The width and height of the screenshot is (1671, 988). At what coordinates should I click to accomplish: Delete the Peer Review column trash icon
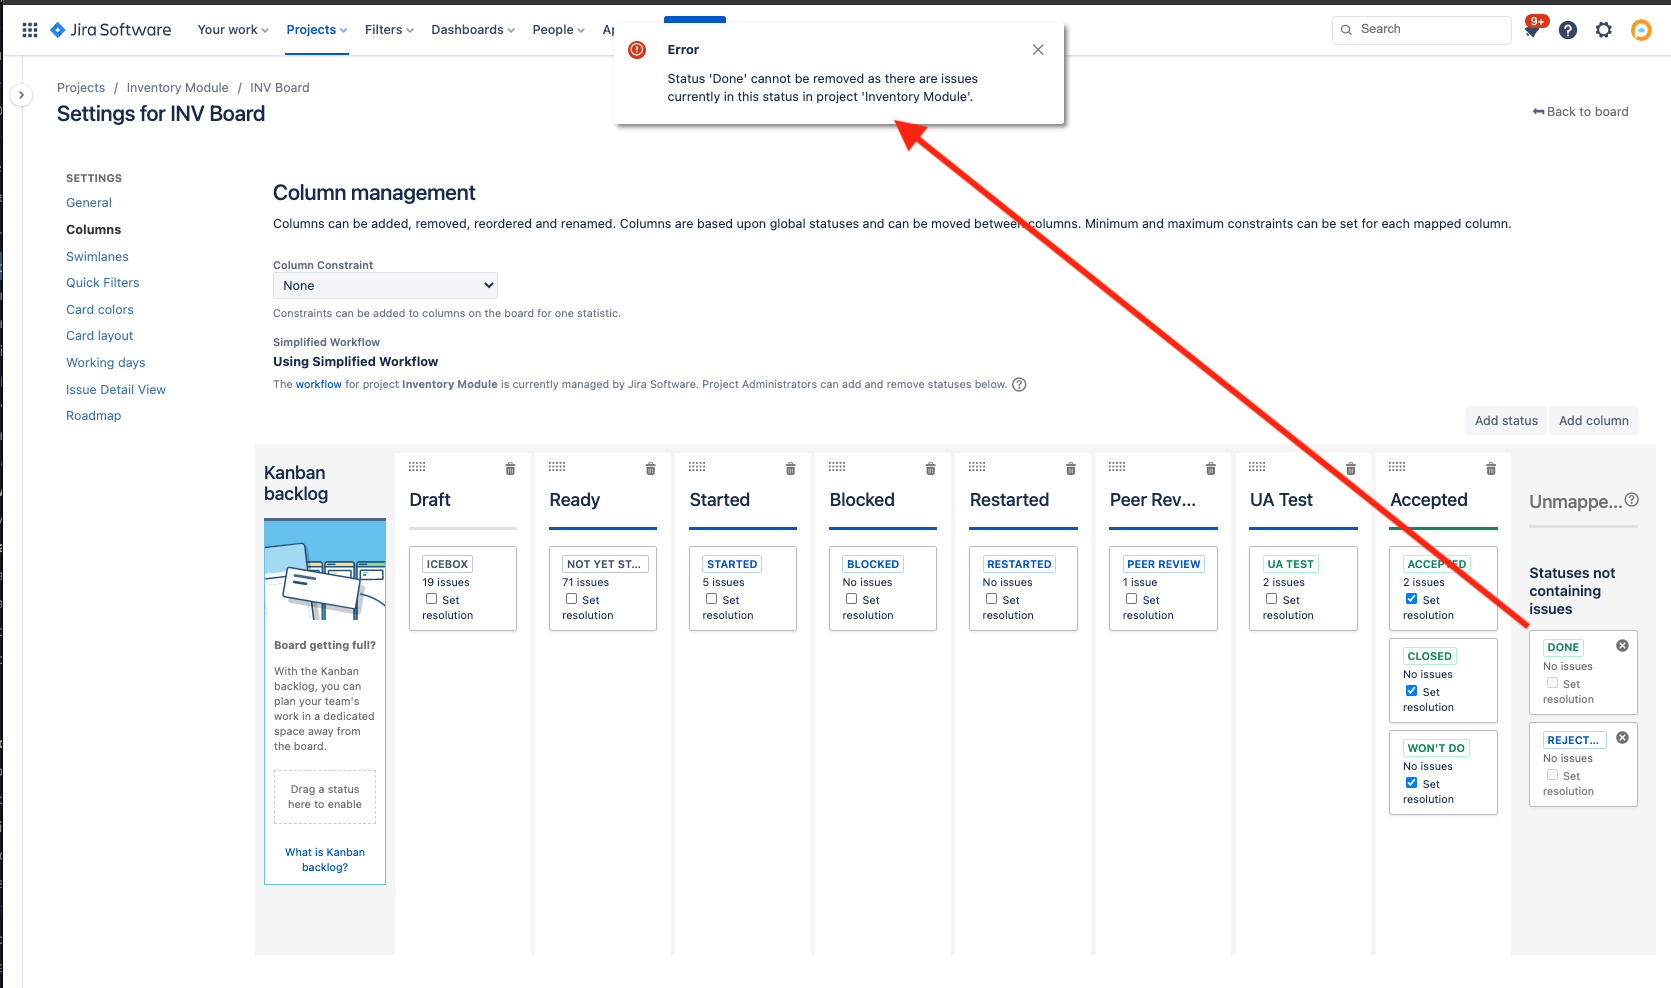1210,468
